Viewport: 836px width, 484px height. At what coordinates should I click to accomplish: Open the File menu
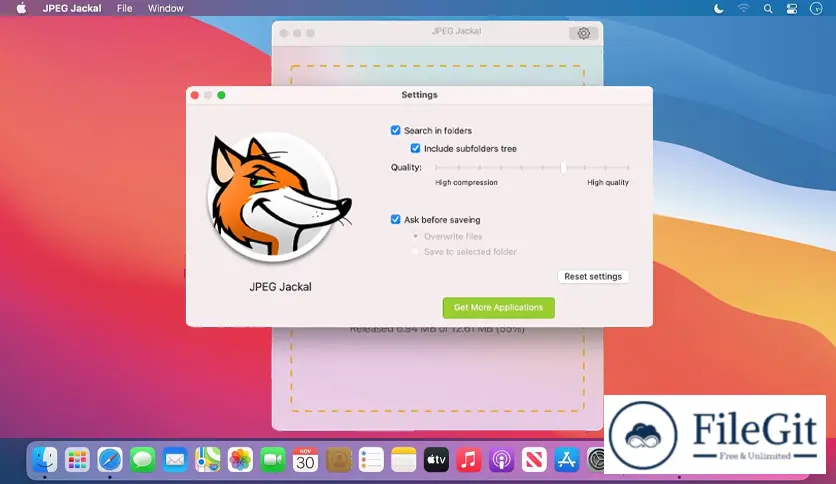pos(124,8)
